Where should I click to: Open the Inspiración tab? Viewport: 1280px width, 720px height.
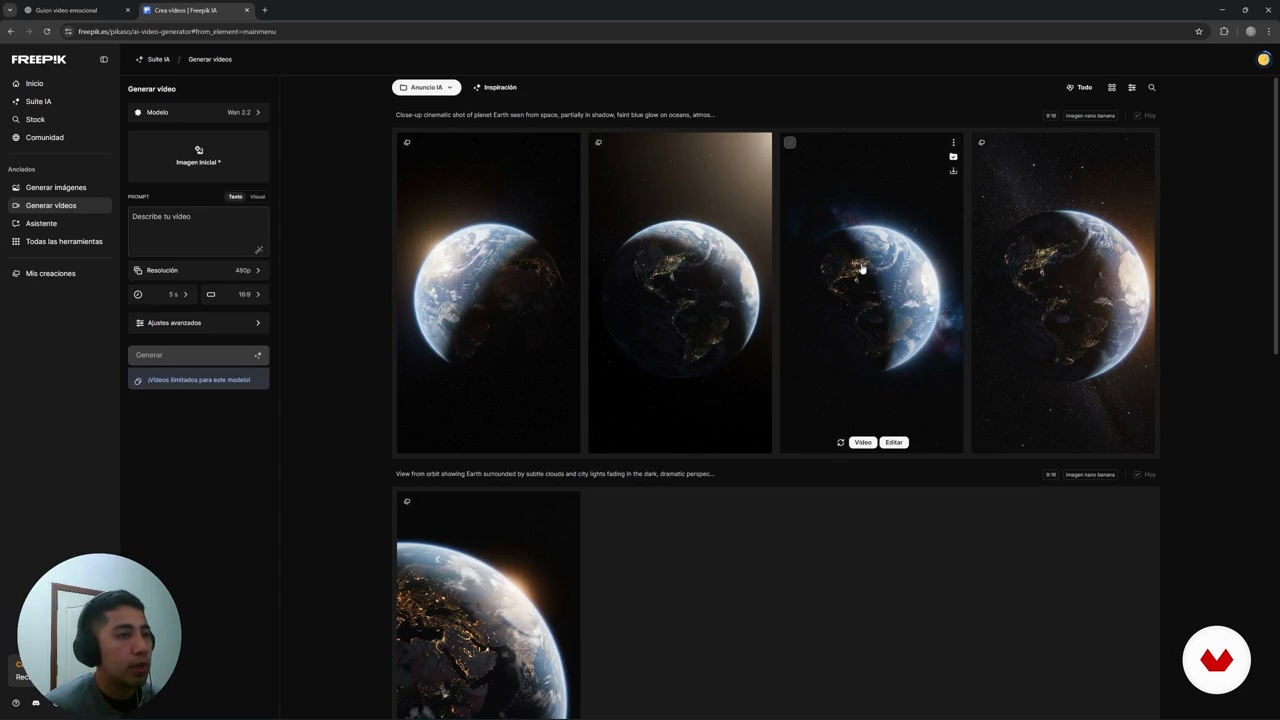point(495,87)
